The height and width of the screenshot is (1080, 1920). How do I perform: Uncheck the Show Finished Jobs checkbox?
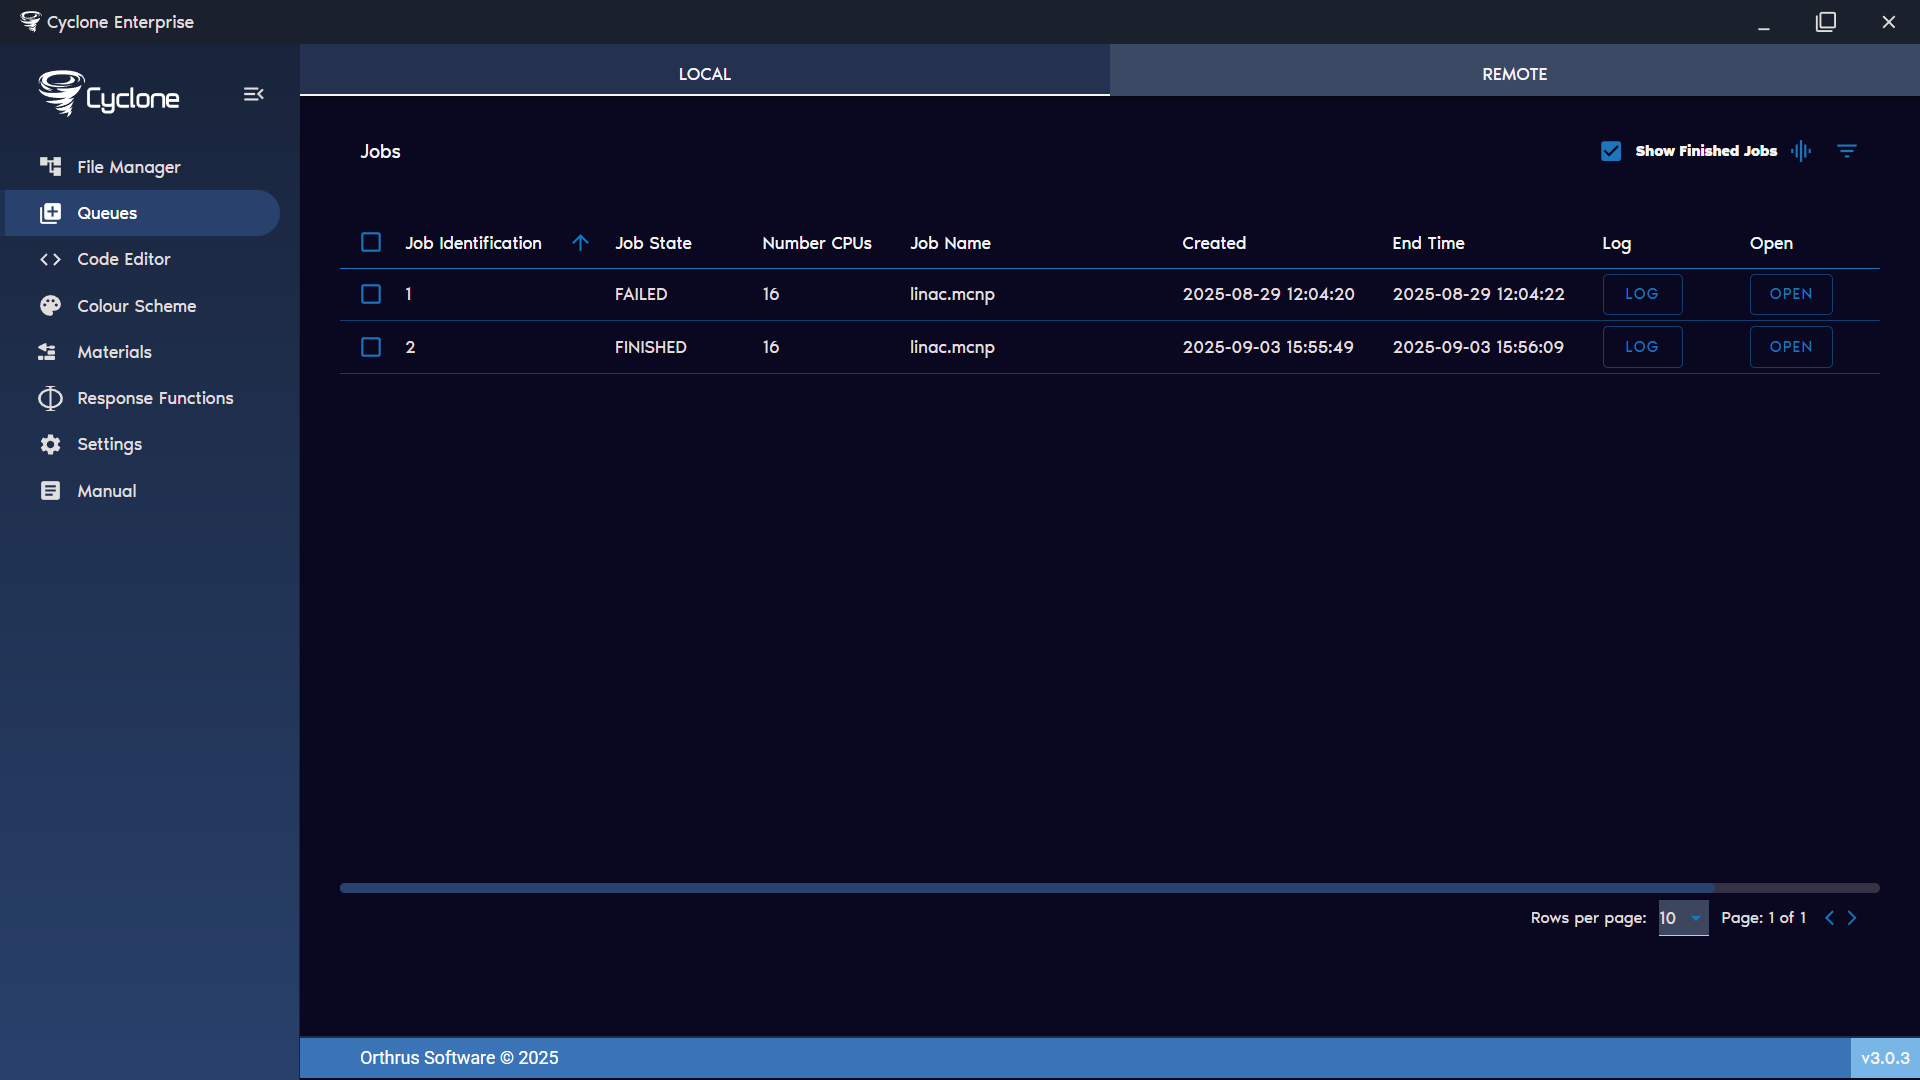point(1610,151)
